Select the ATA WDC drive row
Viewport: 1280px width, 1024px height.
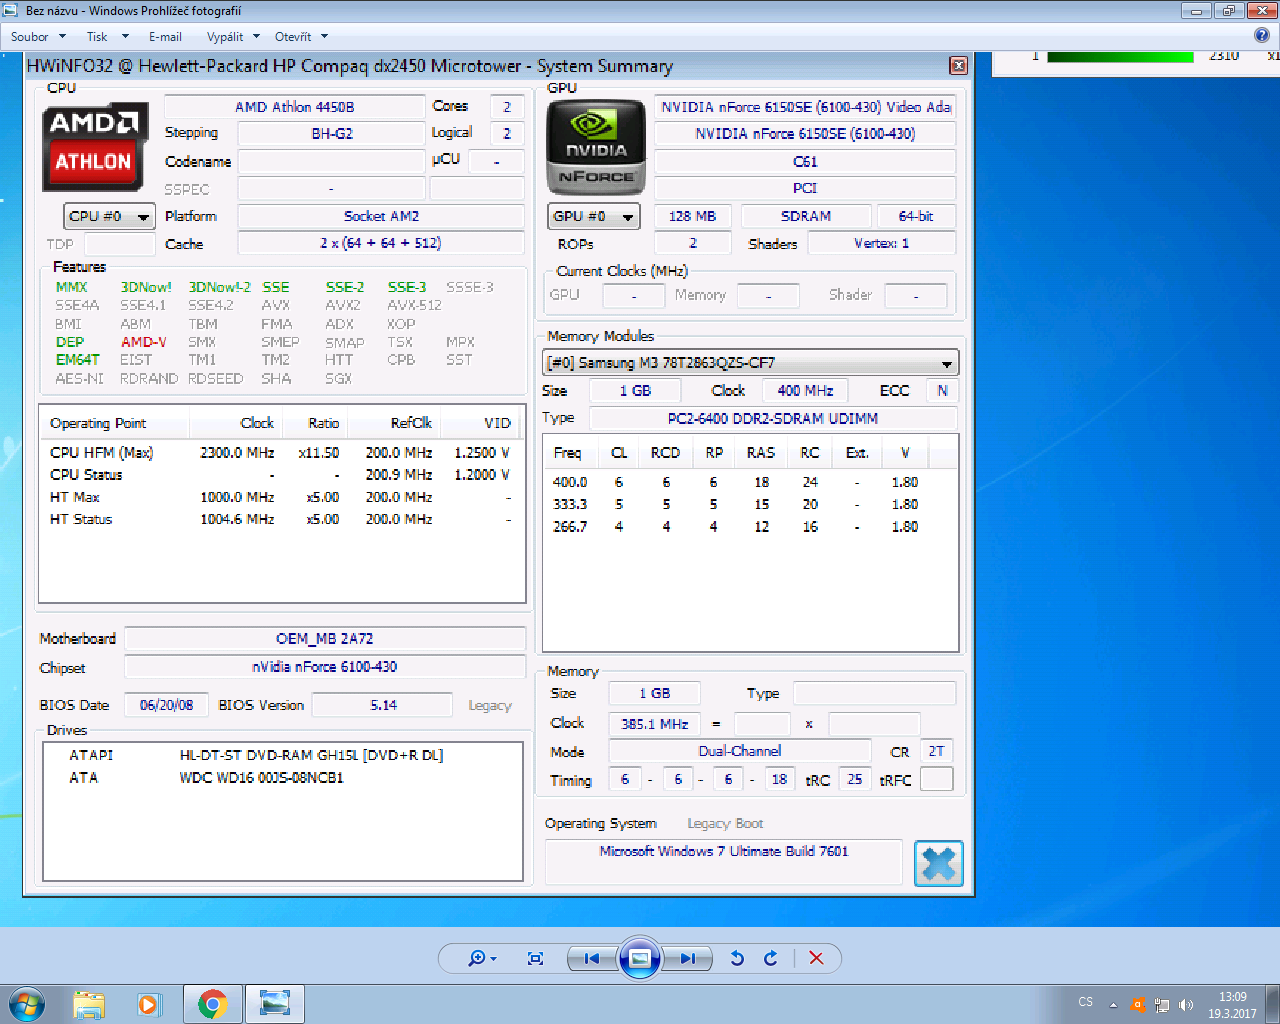(x=283, y=777)
